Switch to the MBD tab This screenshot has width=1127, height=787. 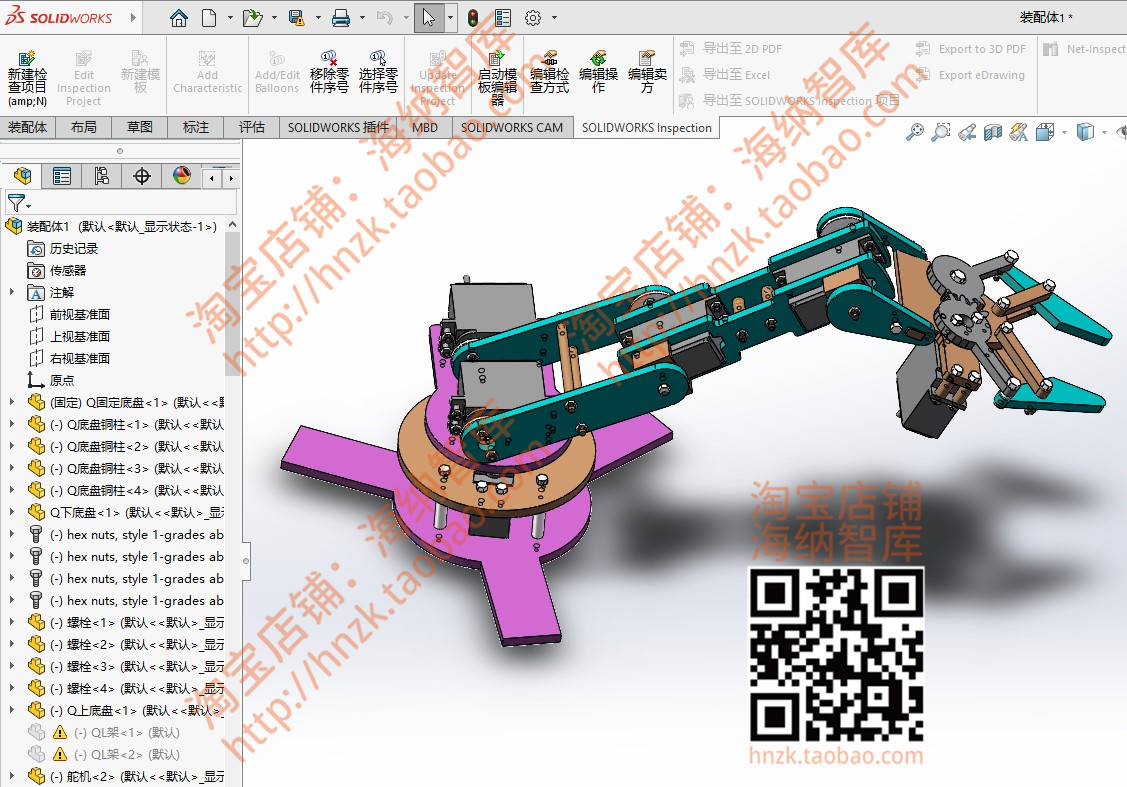[x=425, y=127]
